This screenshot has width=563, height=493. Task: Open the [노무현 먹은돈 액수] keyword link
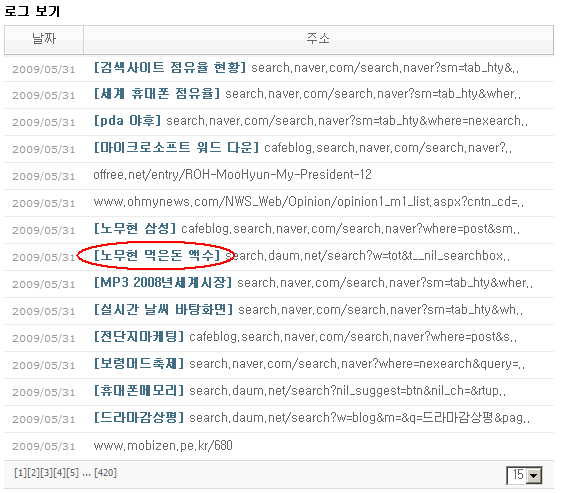click(157, 256)
